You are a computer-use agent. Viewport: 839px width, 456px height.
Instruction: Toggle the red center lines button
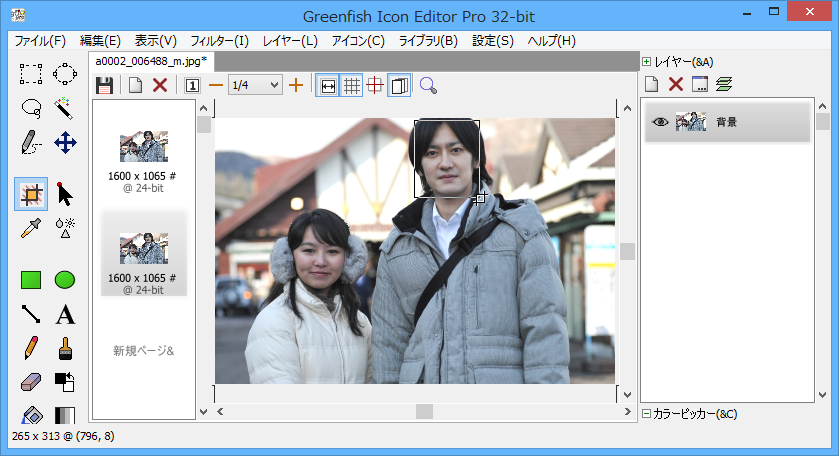pyautogui.click(x=376, y=86)
